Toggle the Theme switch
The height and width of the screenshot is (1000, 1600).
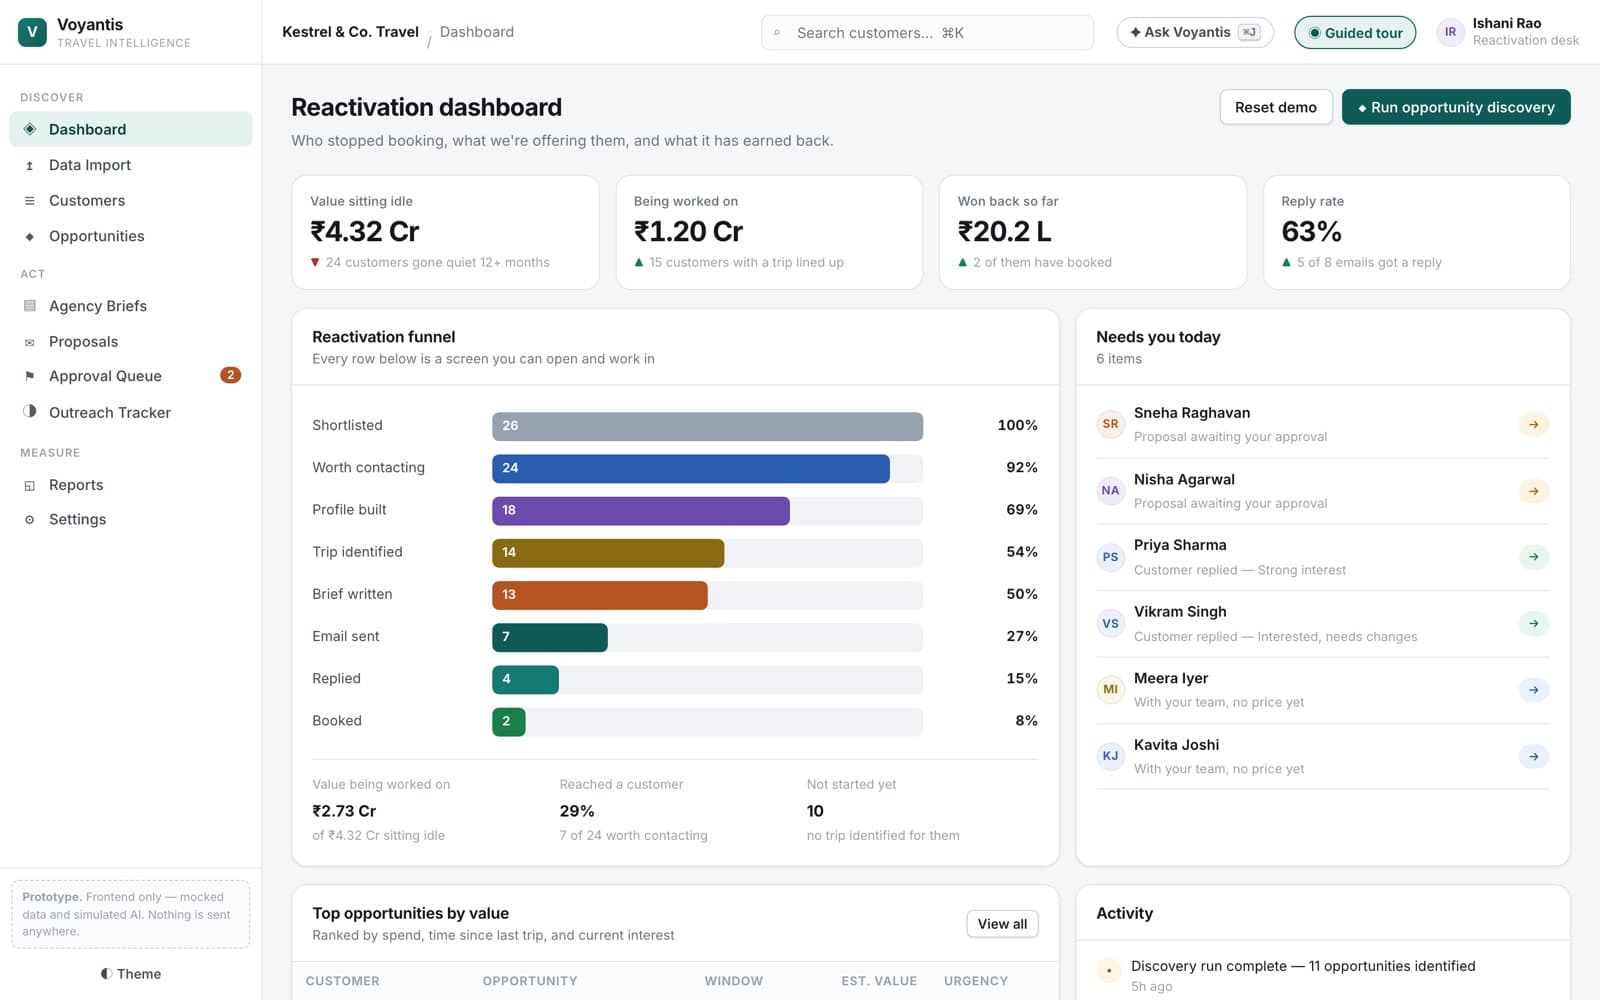pyautogui.click(x=131, y=974)
